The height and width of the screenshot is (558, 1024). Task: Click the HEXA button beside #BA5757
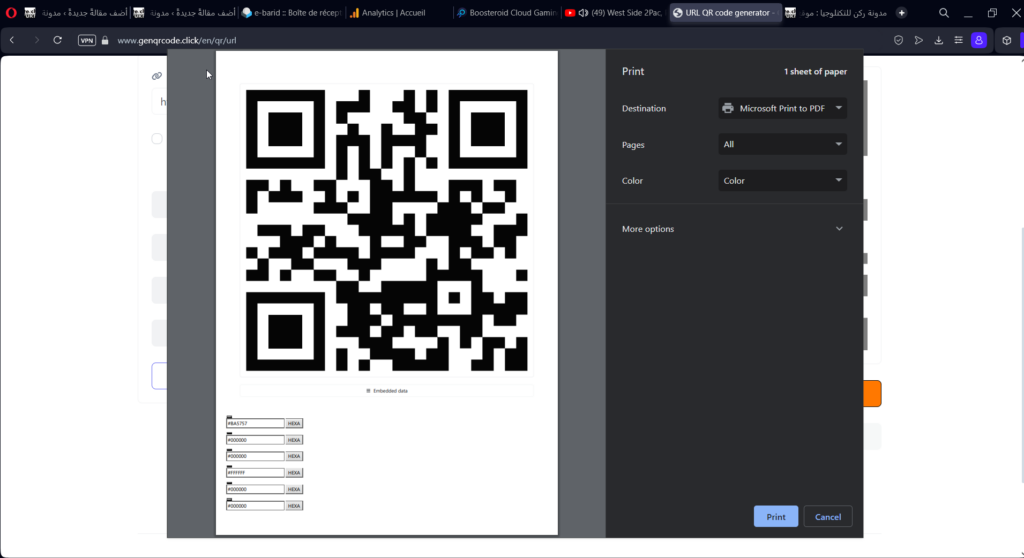pos(295,423)
